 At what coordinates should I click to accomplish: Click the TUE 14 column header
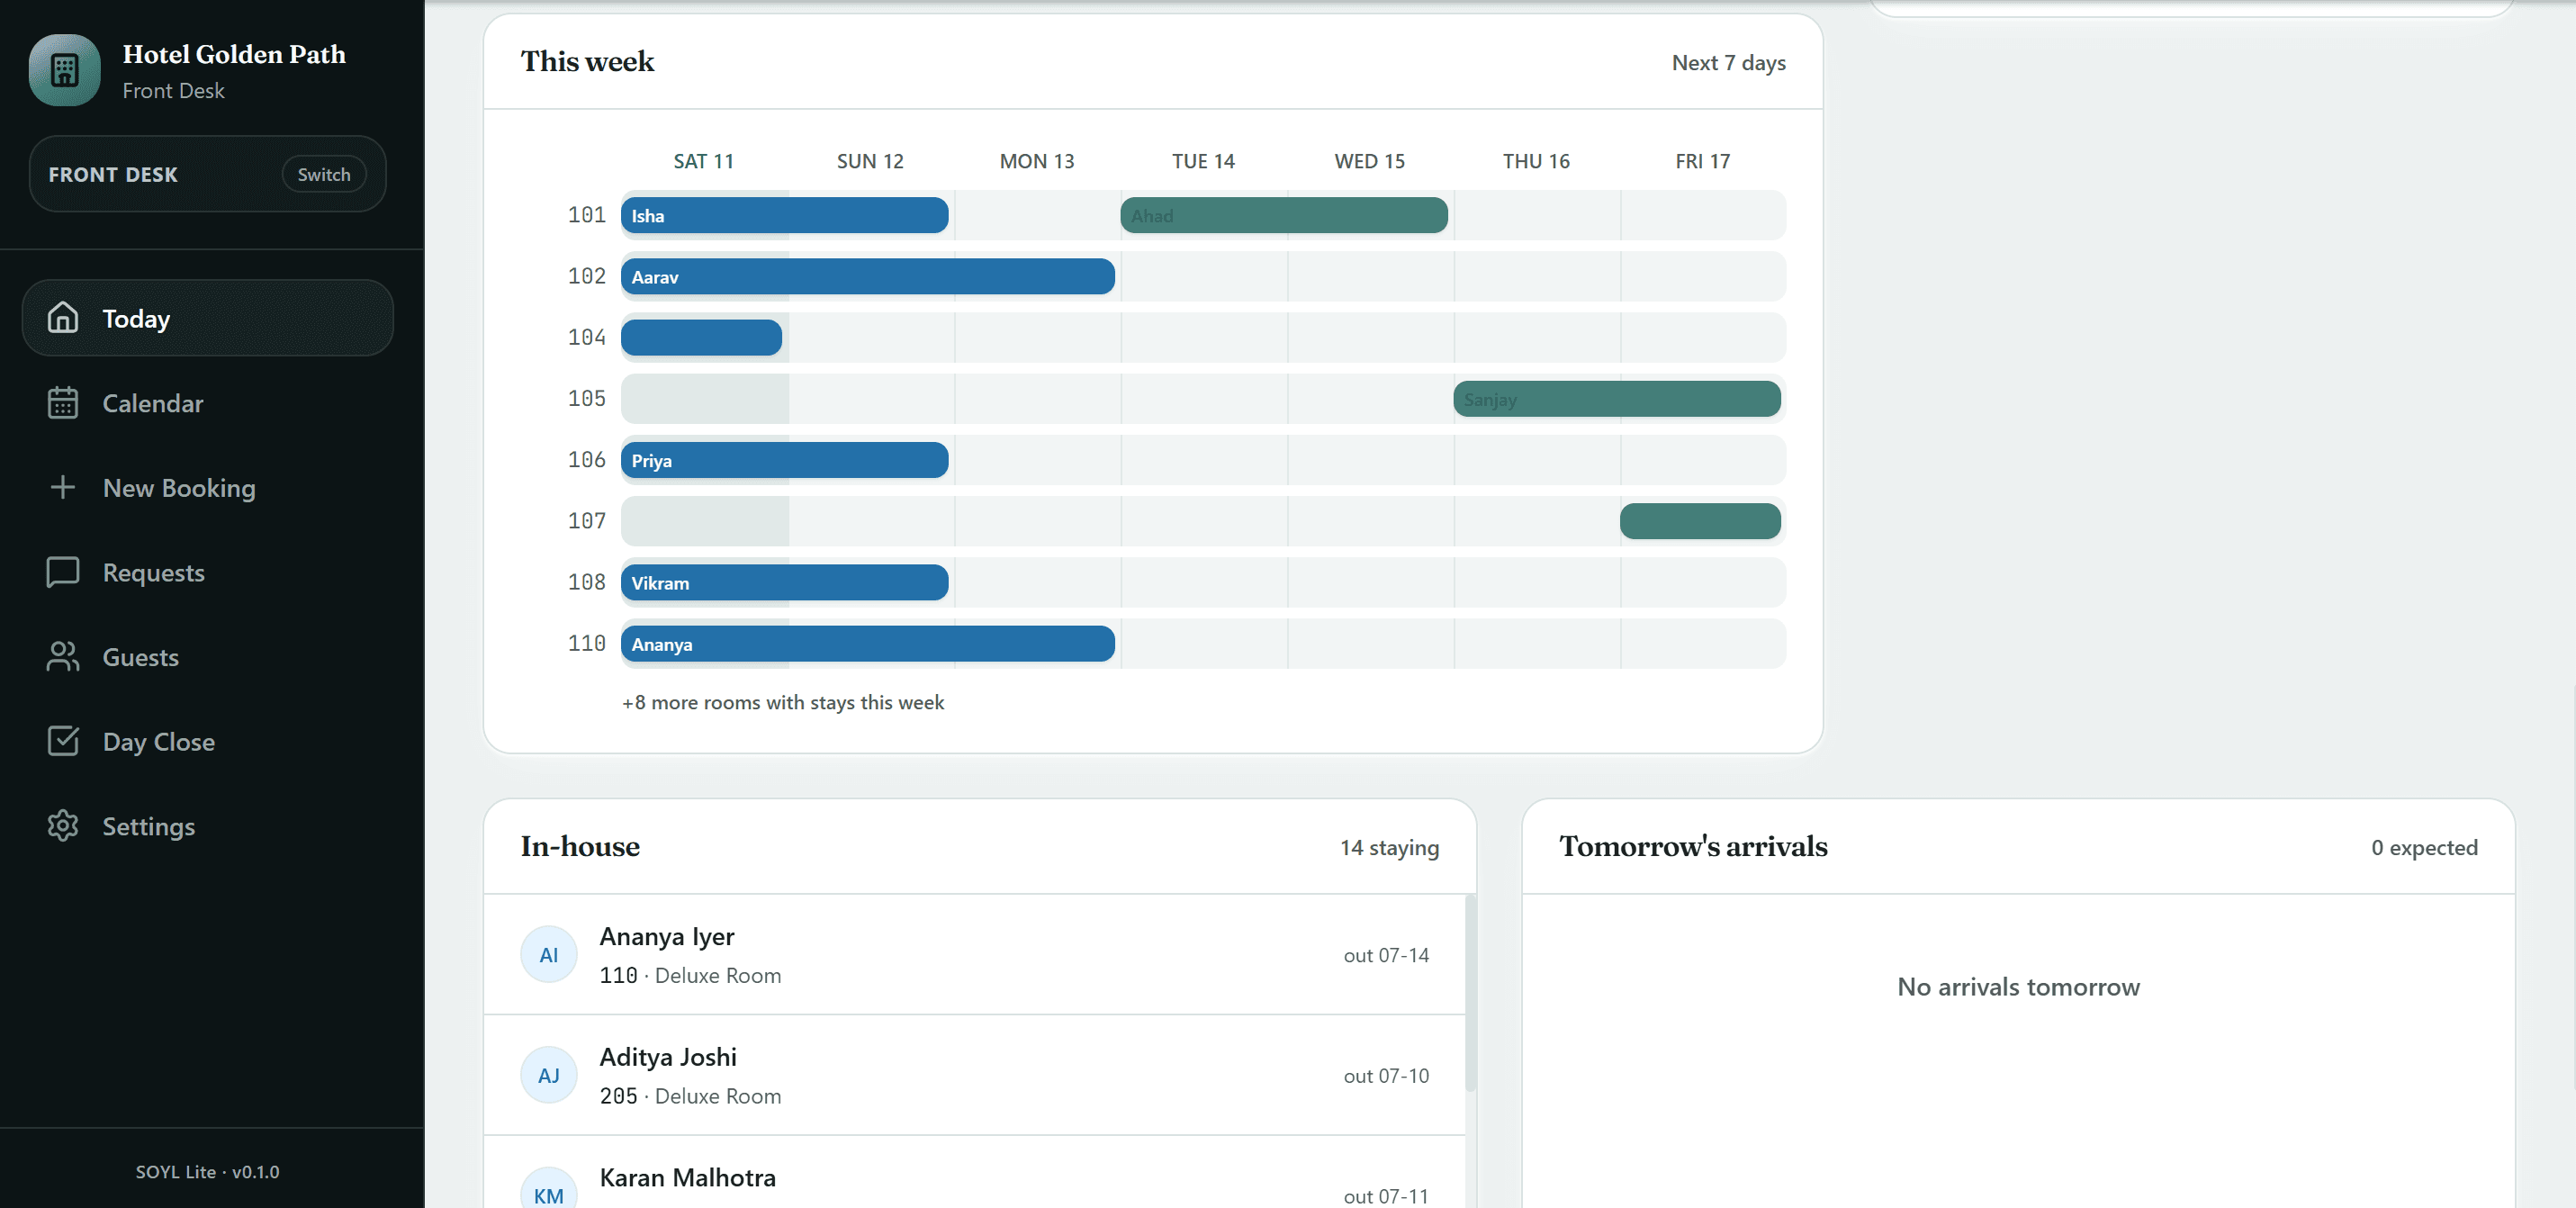[x=1203, y=161]
